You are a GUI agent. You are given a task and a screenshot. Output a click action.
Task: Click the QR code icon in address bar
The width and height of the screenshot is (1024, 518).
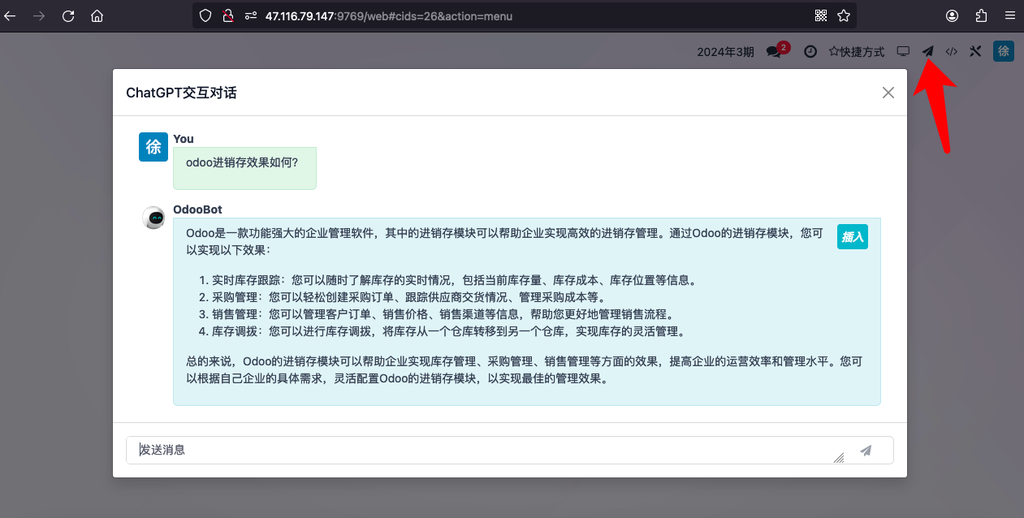(821, 16)
